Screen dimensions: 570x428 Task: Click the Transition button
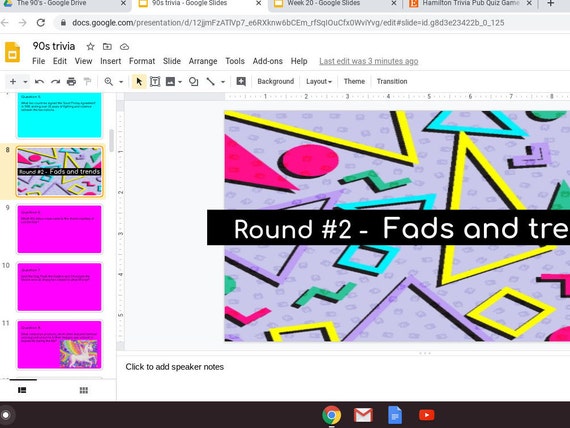pos(392,81)
